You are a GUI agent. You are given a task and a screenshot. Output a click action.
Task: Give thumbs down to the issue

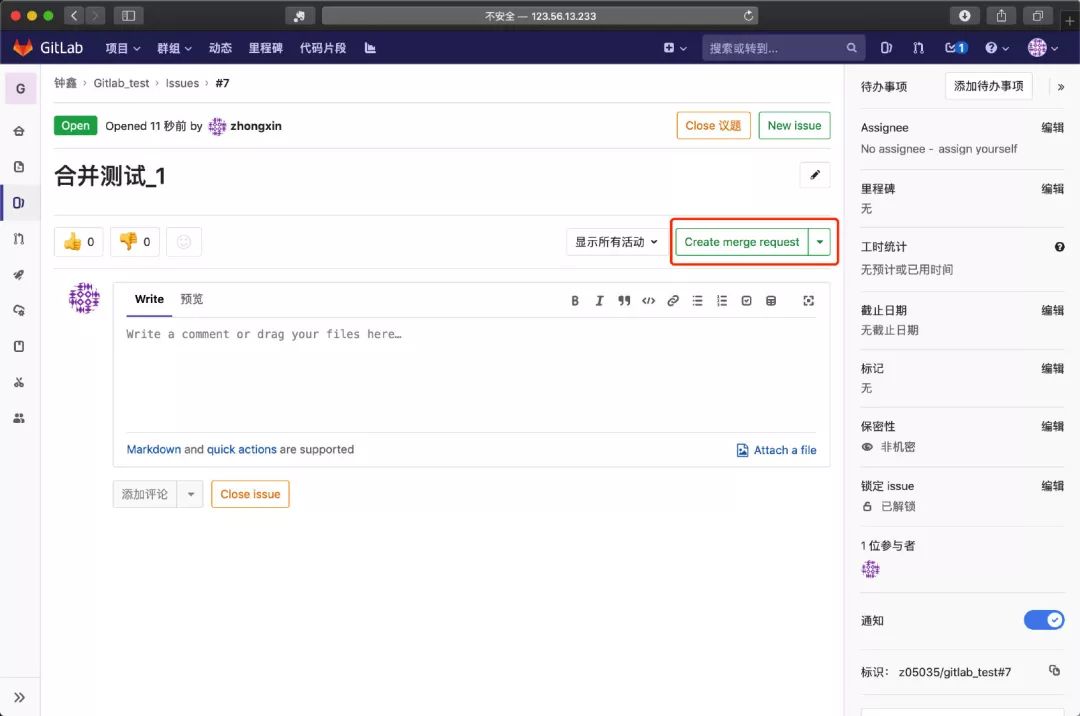click(135, 242)
